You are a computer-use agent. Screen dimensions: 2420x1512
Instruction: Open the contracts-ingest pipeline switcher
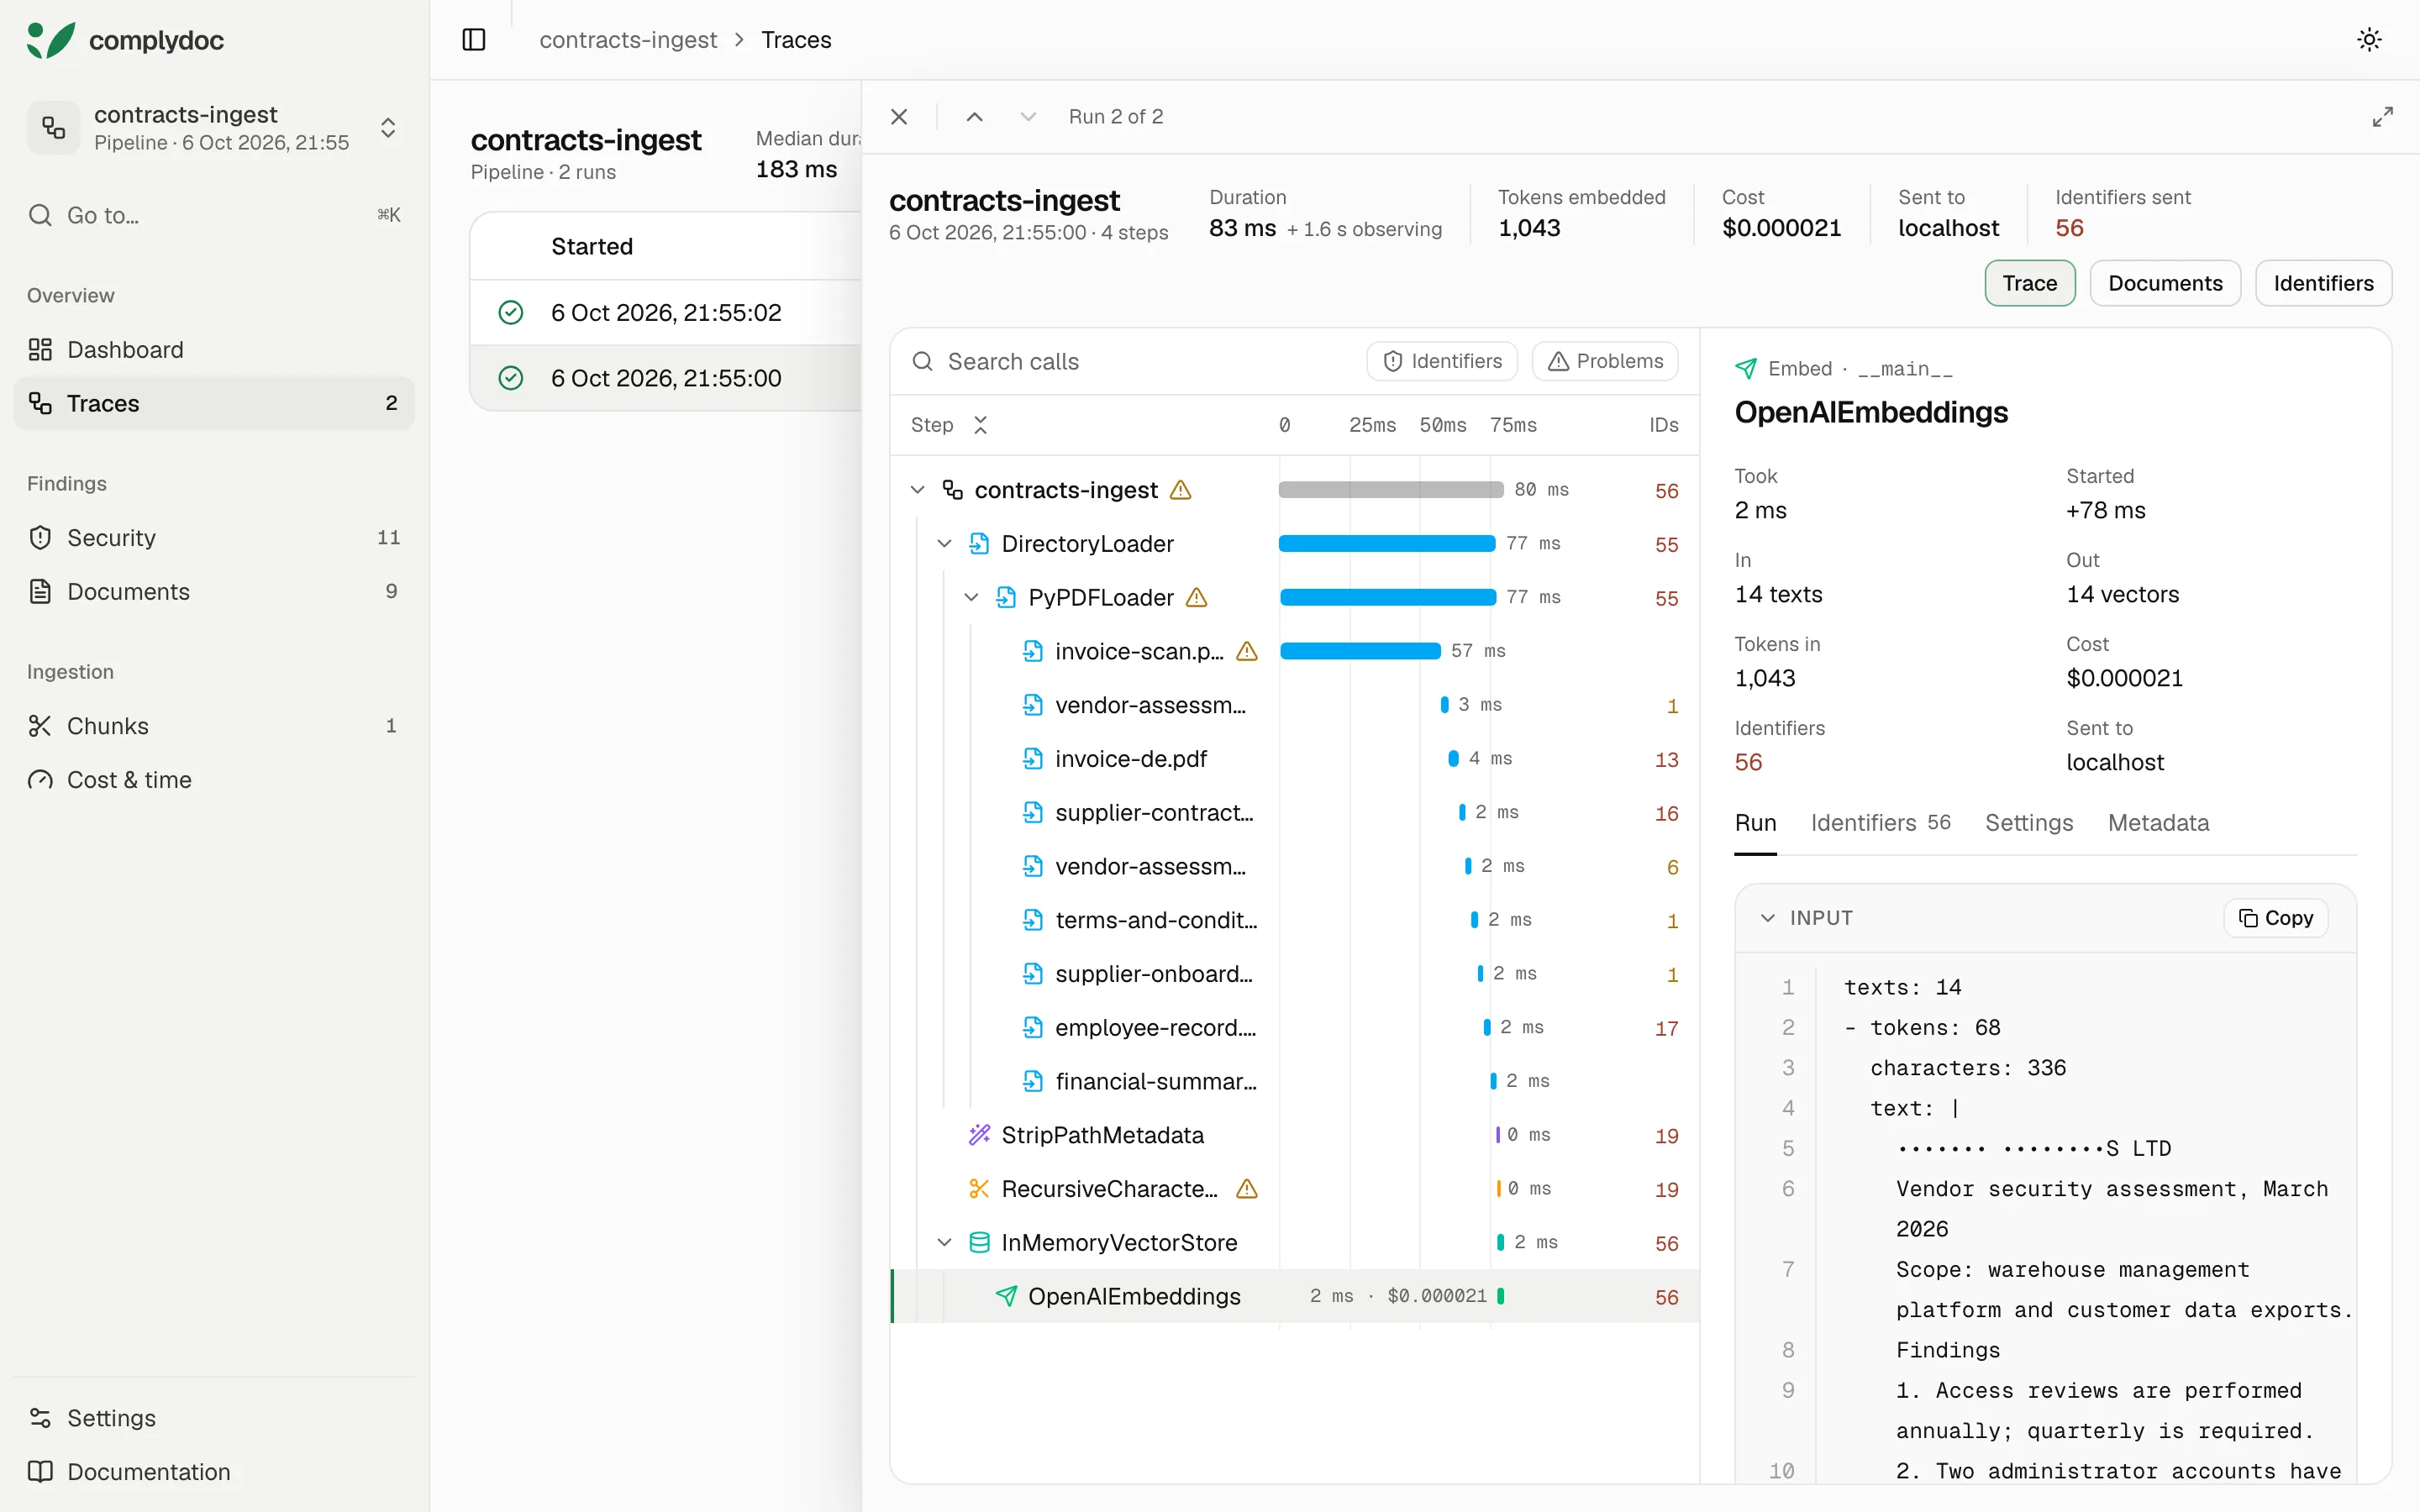point(214,128)
